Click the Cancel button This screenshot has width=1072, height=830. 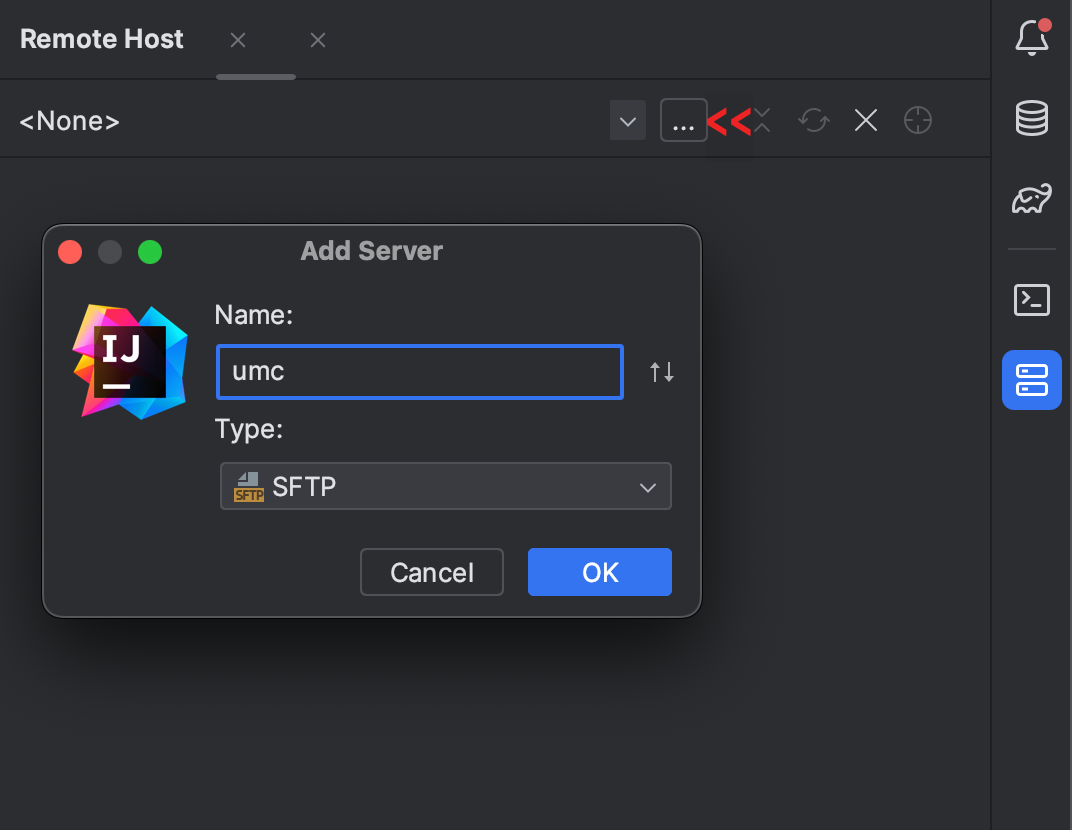tap(432, 572)
